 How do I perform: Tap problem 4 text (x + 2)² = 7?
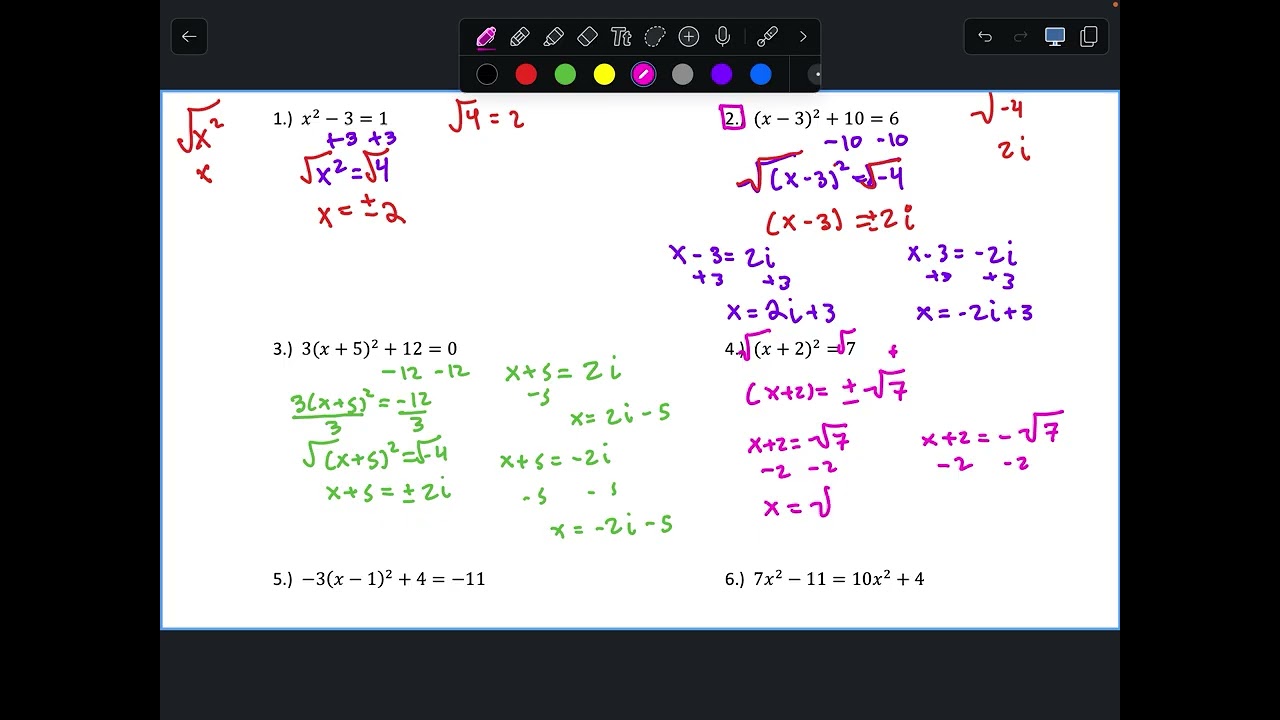pos(805,349)
